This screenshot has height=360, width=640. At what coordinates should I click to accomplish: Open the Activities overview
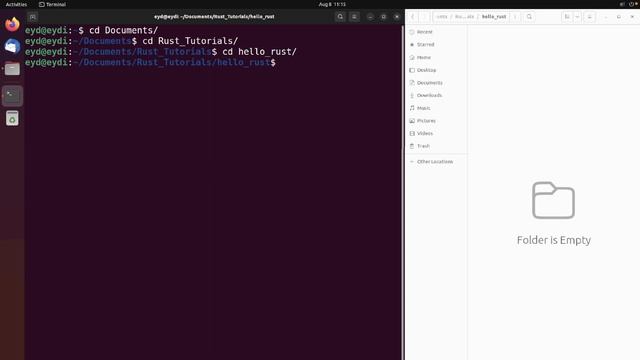16,4
